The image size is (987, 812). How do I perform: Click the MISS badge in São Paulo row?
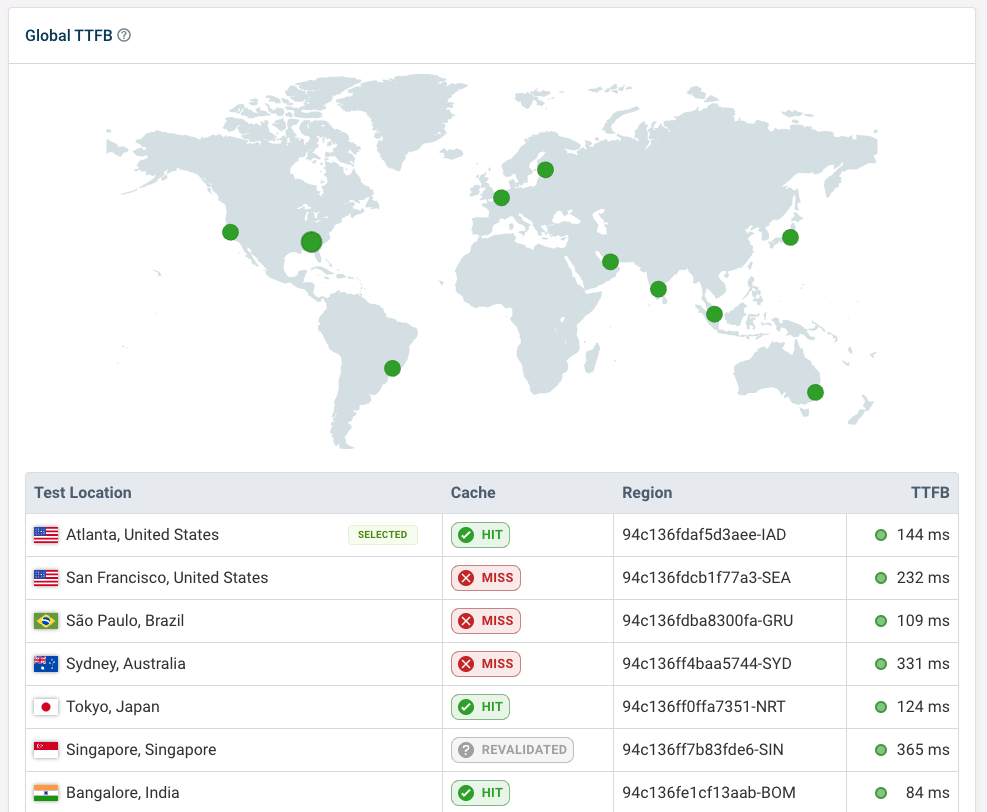[485, 621]
